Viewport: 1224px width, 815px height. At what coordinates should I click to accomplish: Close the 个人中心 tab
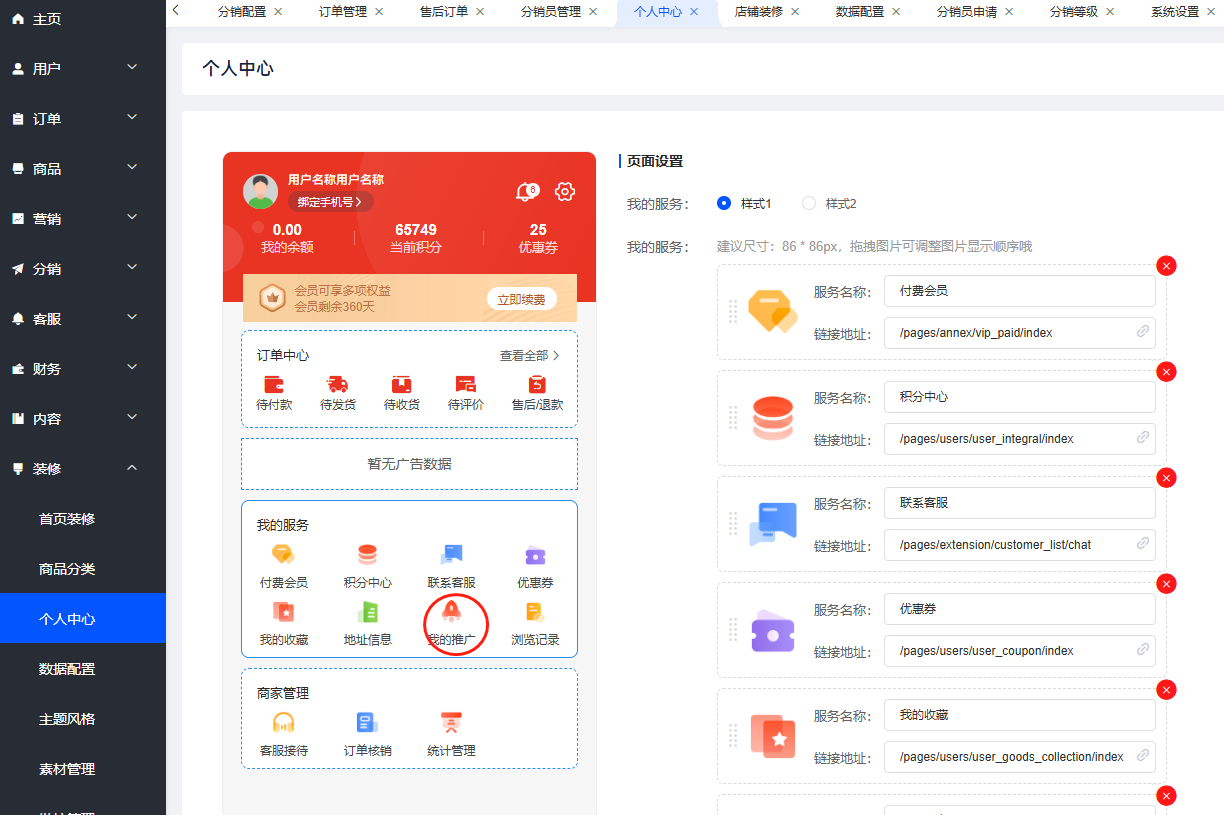[694, 12]
